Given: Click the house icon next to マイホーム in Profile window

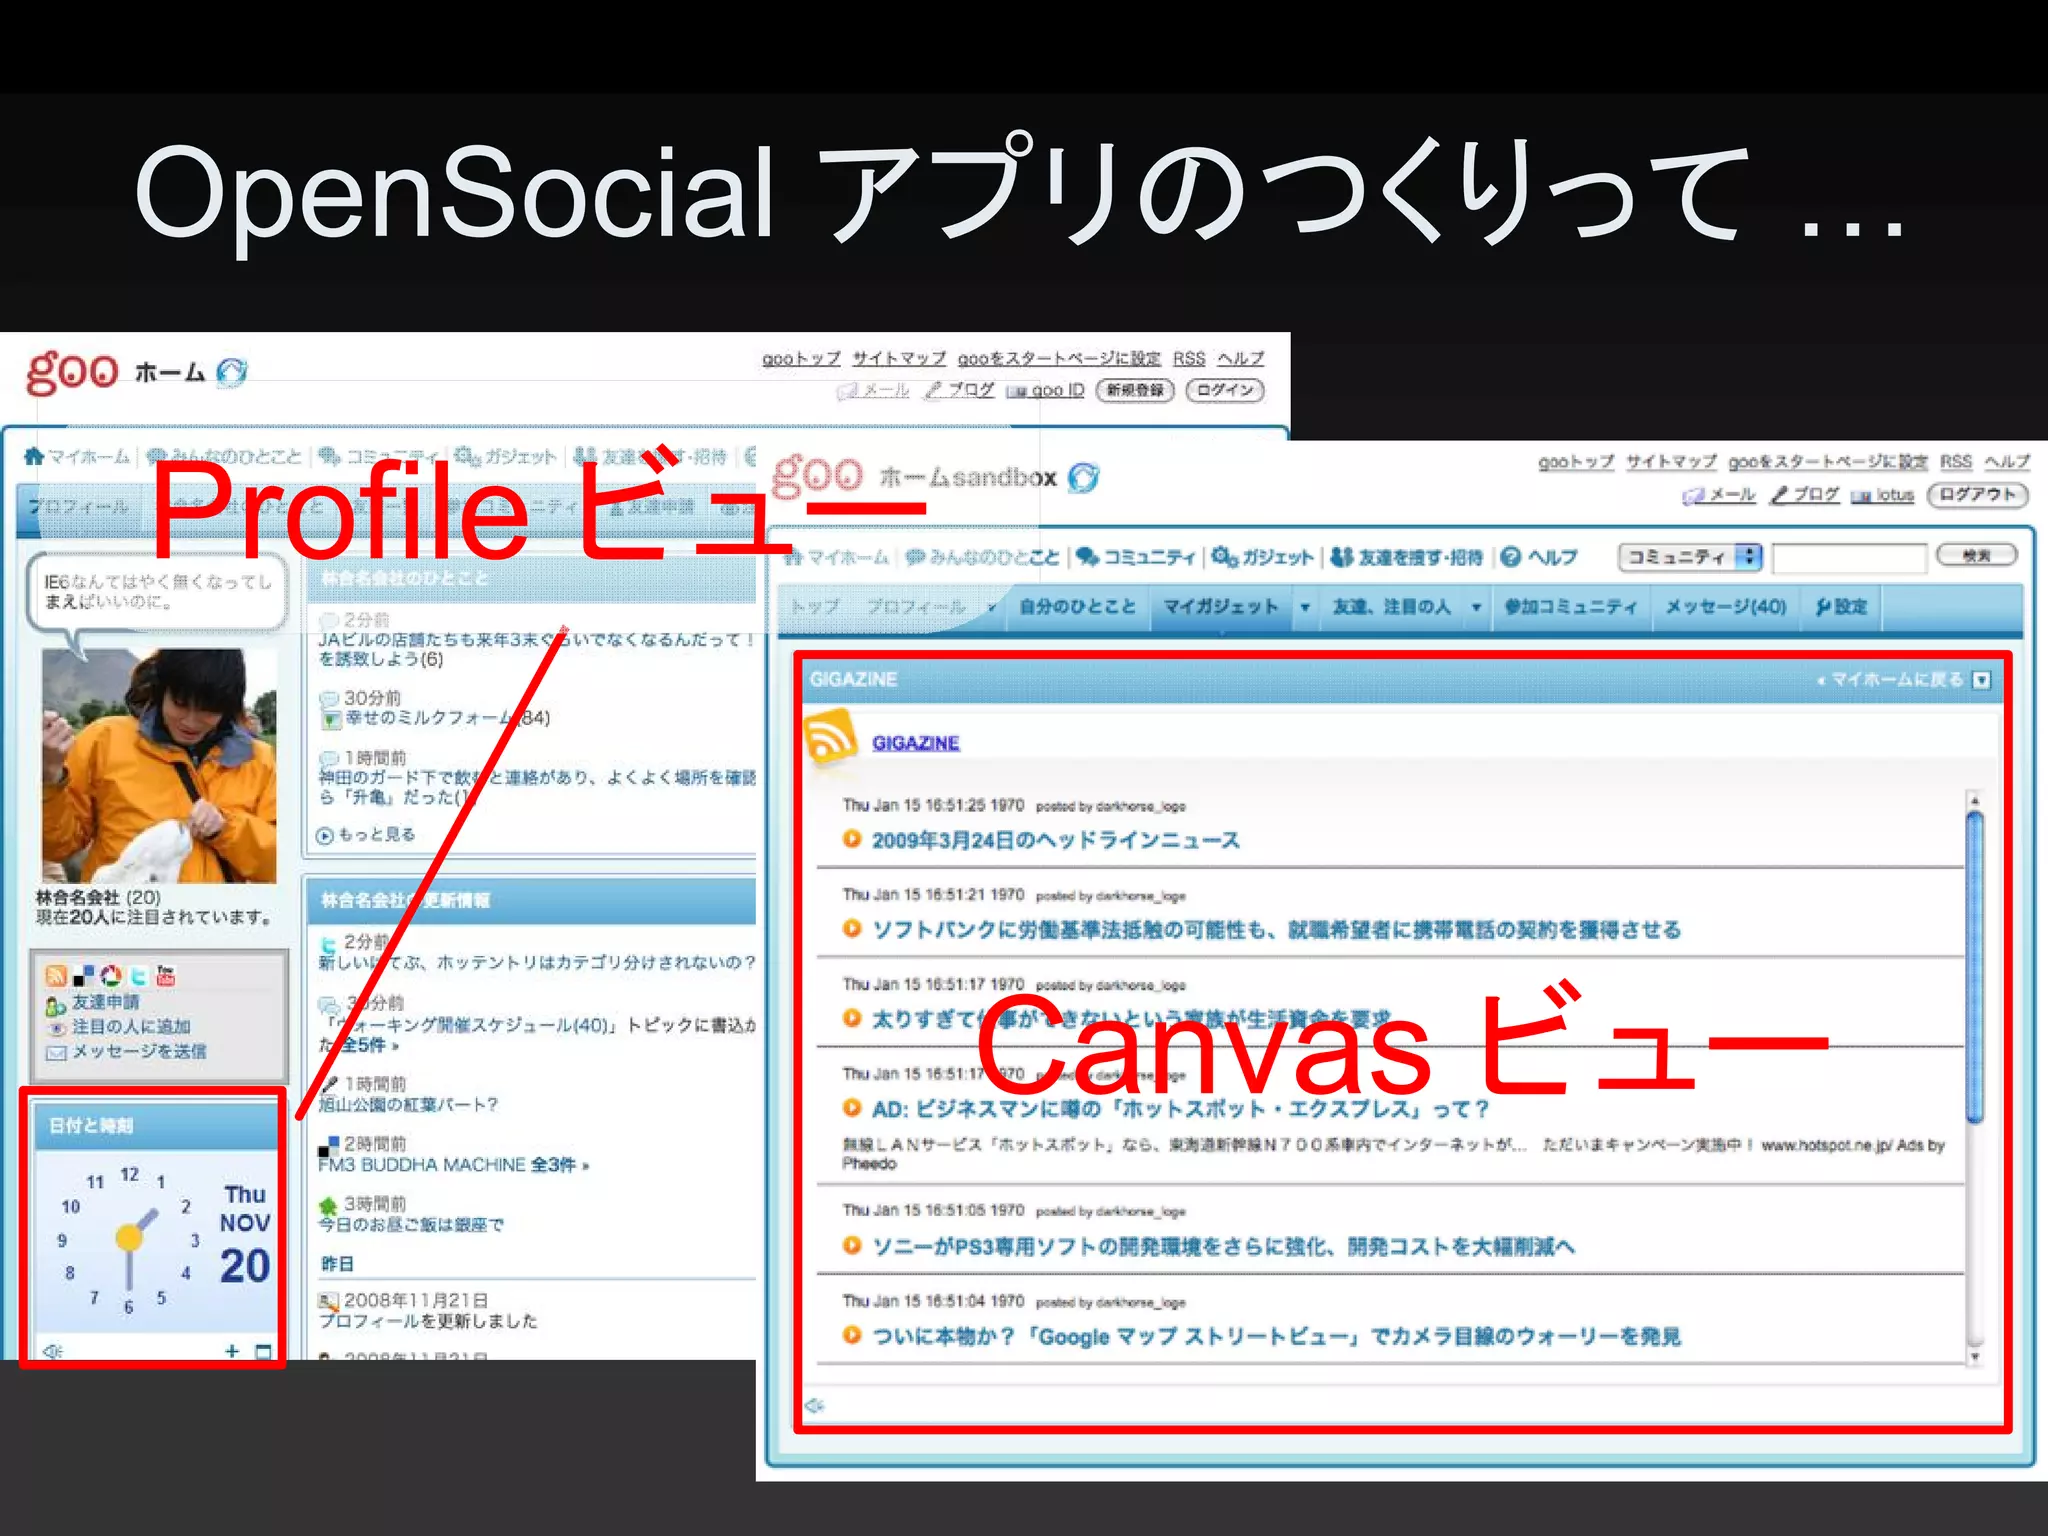Looking at the screenshot, I should [x=33, y=456].
